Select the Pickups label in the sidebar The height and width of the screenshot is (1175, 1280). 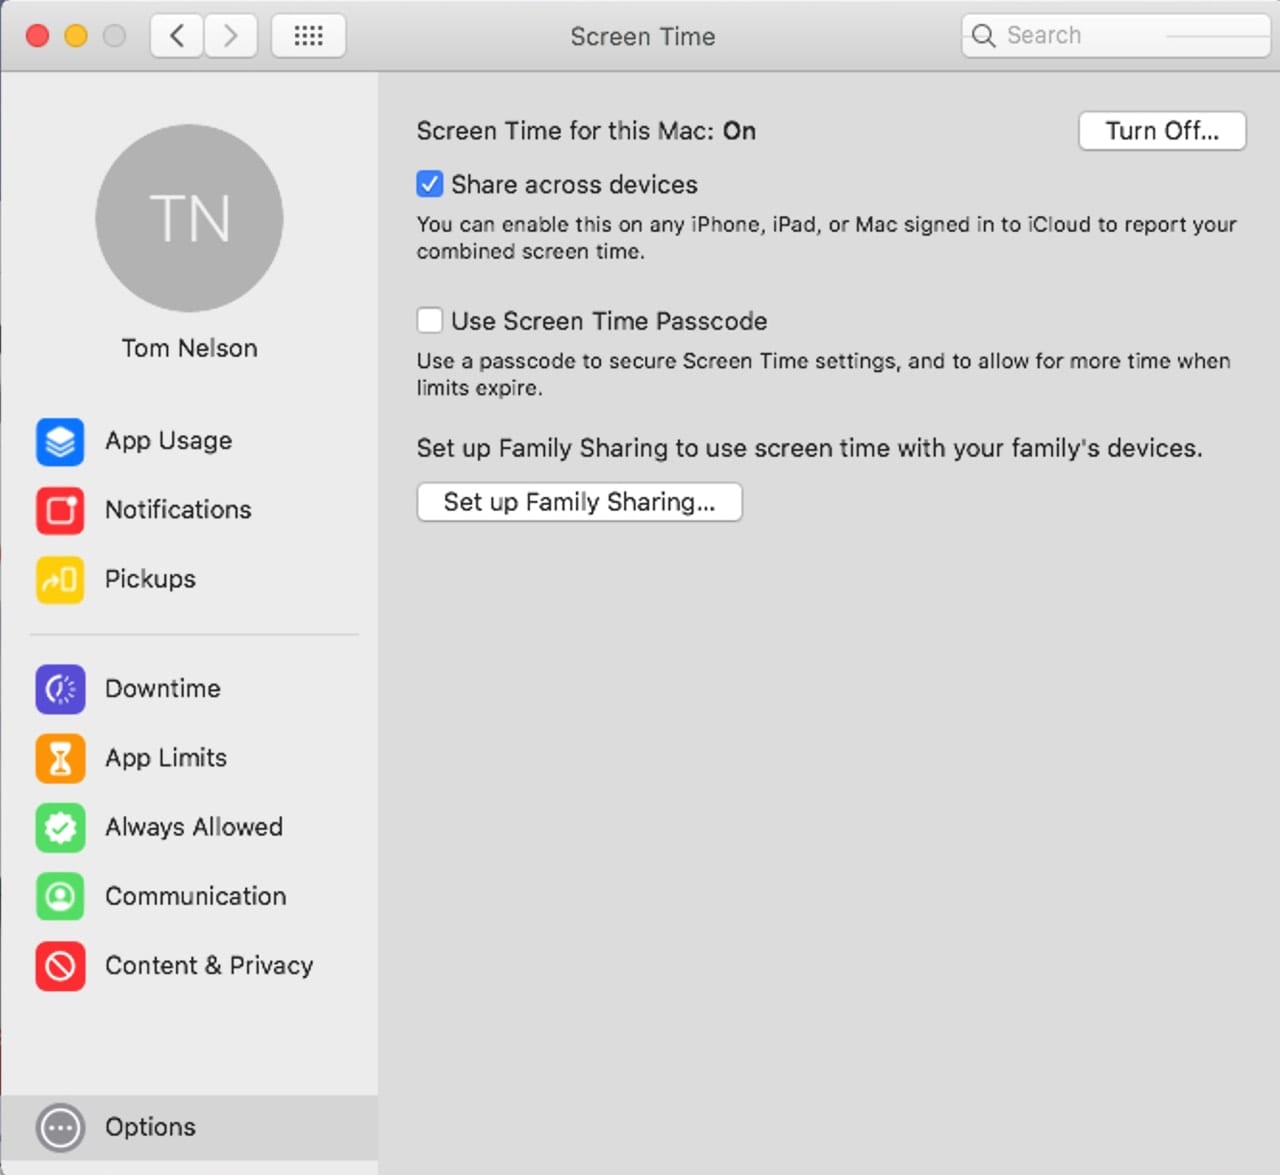(150, 579)
